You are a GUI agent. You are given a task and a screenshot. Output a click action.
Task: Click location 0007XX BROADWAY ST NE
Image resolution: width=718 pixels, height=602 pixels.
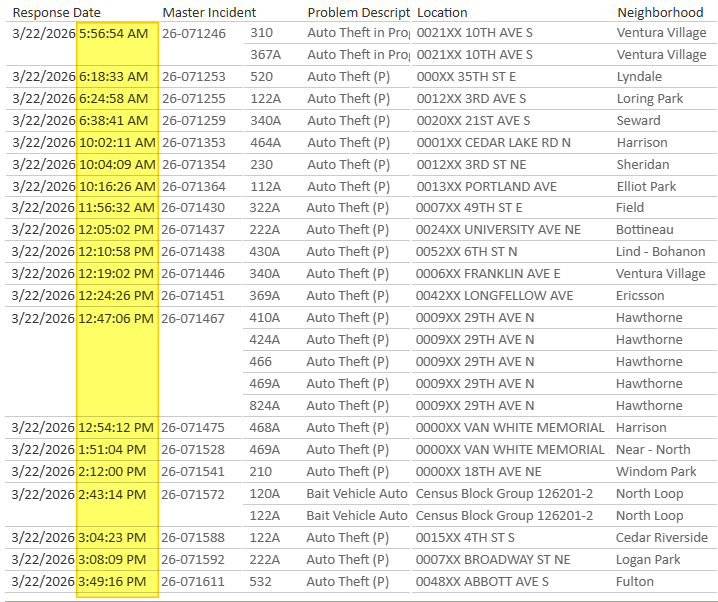[493, 559]
